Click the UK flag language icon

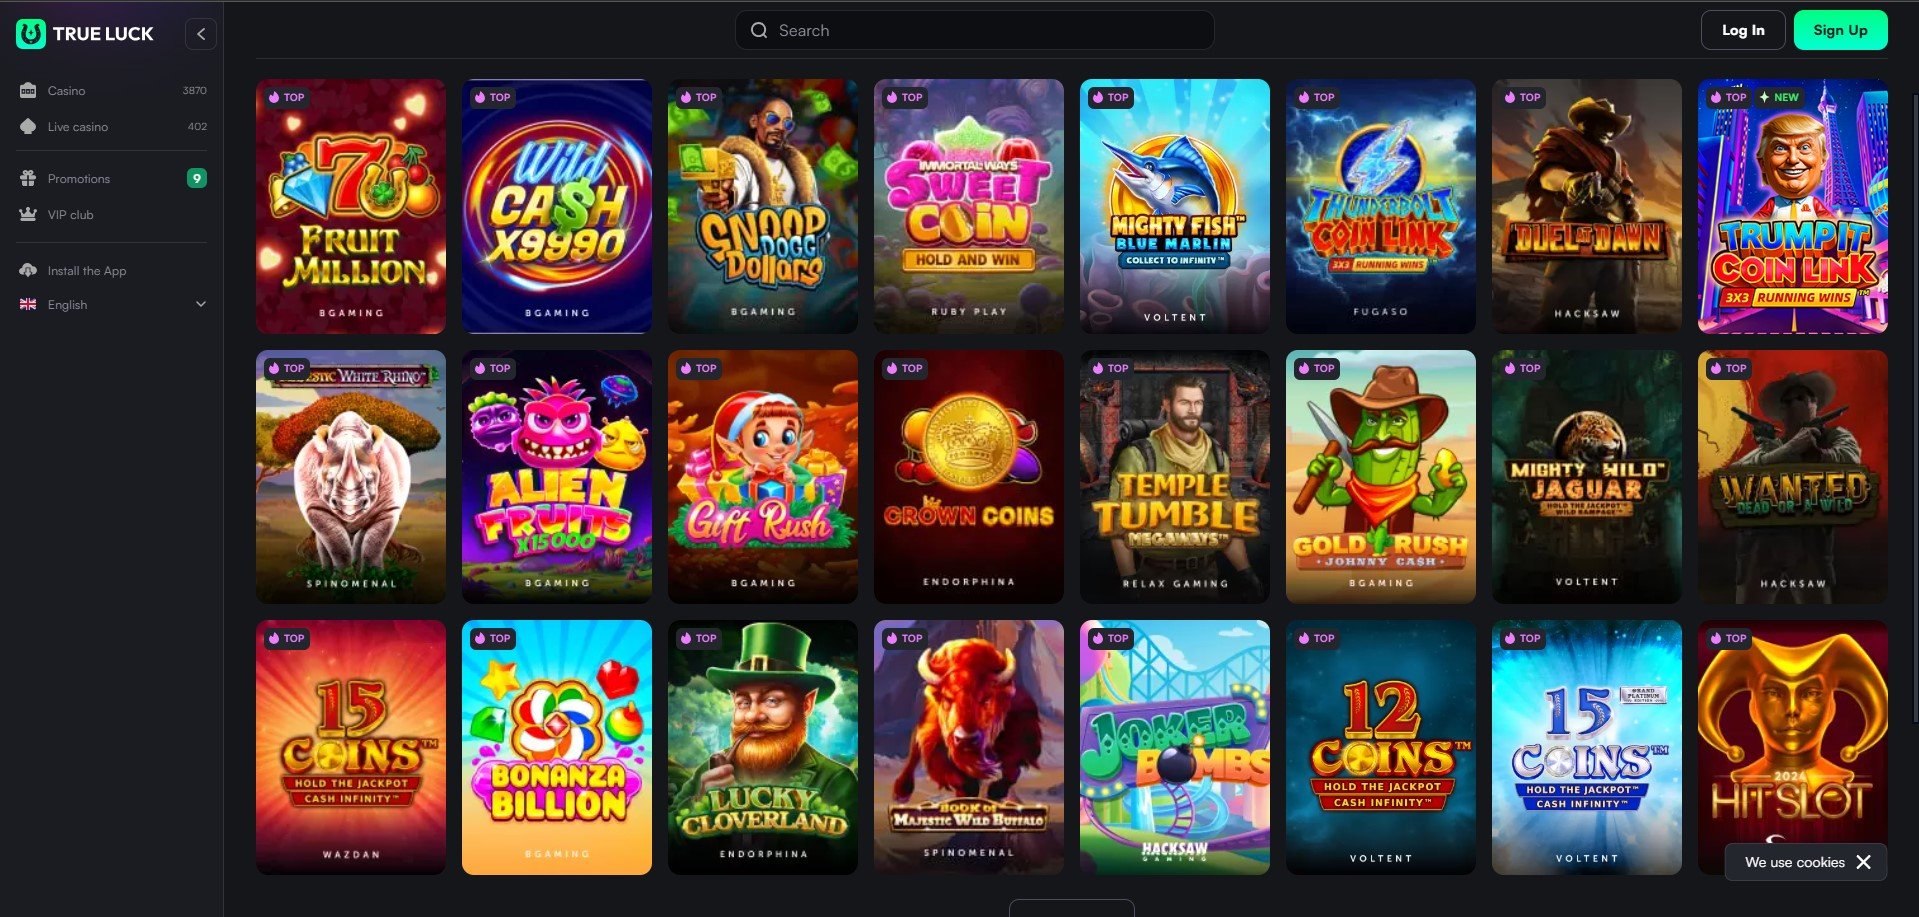click(x=28, y=305)
